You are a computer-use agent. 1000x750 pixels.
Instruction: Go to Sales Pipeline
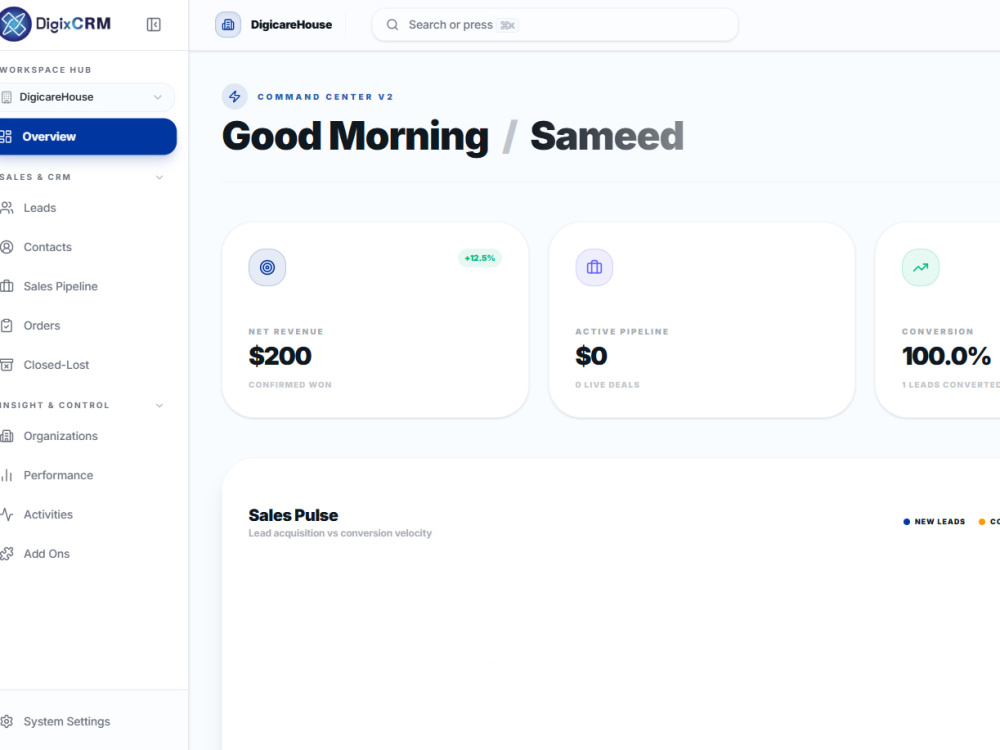(x=61, y=286)
